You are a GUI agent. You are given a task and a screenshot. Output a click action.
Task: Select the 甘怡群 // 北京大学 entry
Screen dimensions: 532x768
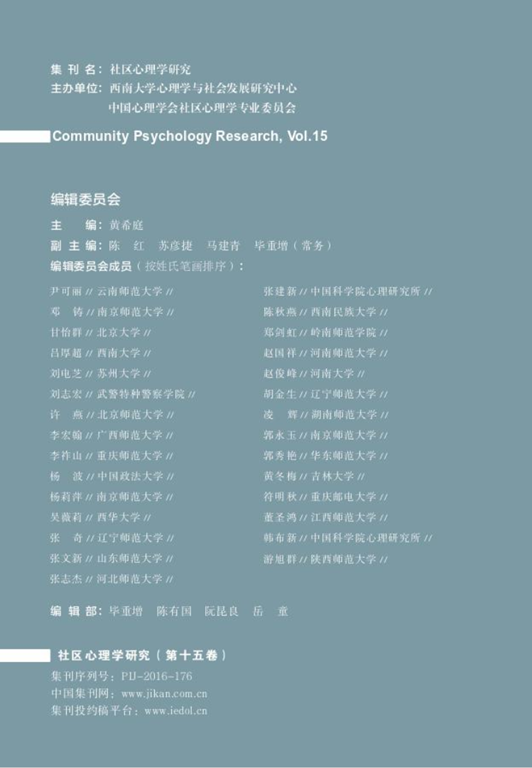pyautogui.click(x=100, y=333)
